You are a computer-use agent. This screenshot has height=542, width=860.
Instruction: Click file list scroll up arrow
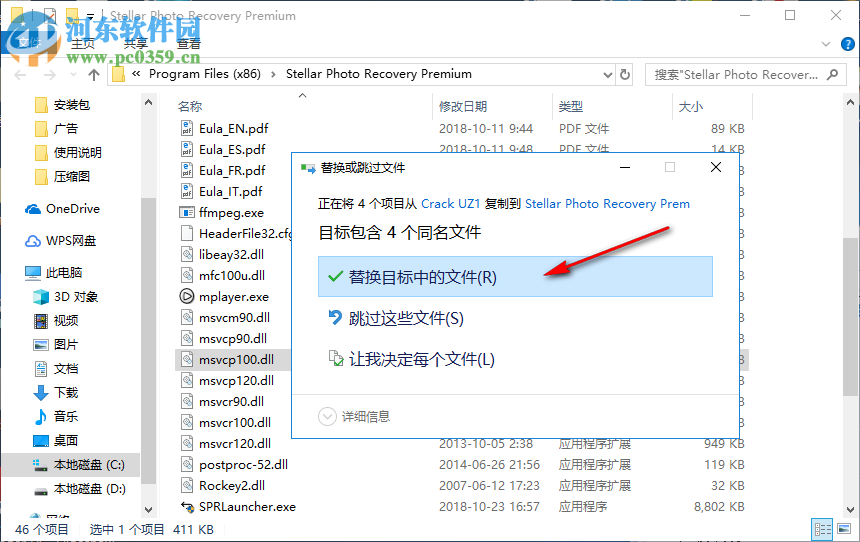pos(850,102)
